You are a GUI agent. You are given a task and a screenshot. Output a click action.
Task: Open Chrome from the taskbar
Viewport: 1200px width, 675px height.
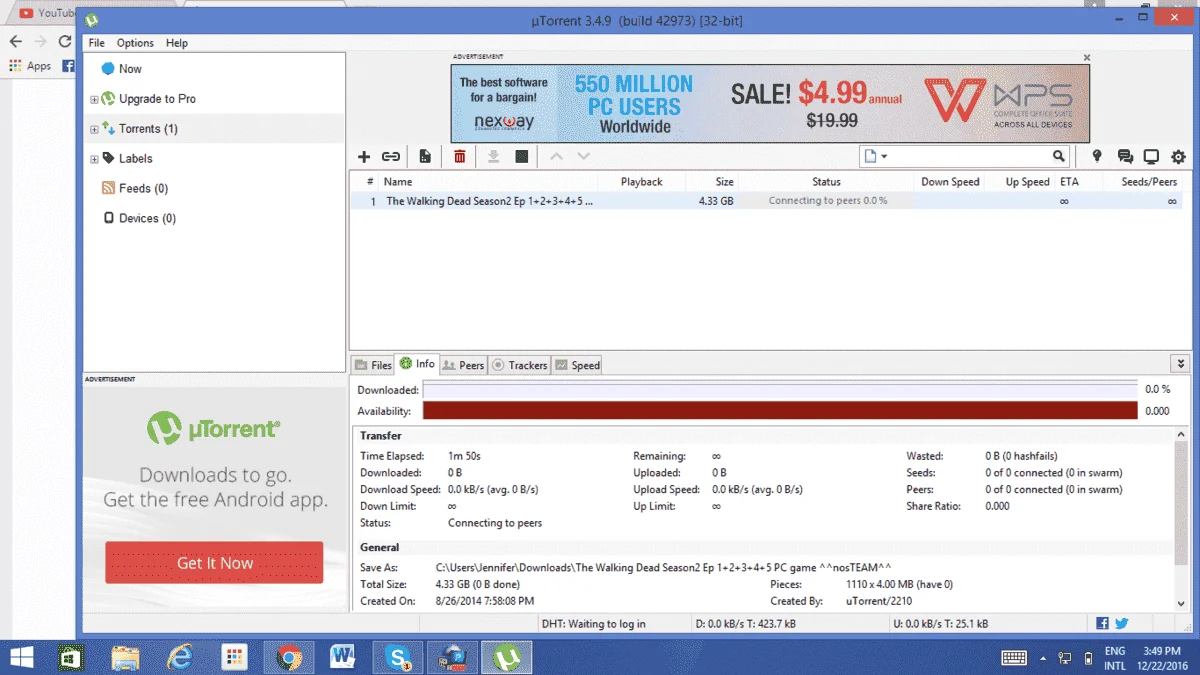[x=290, y=658]
